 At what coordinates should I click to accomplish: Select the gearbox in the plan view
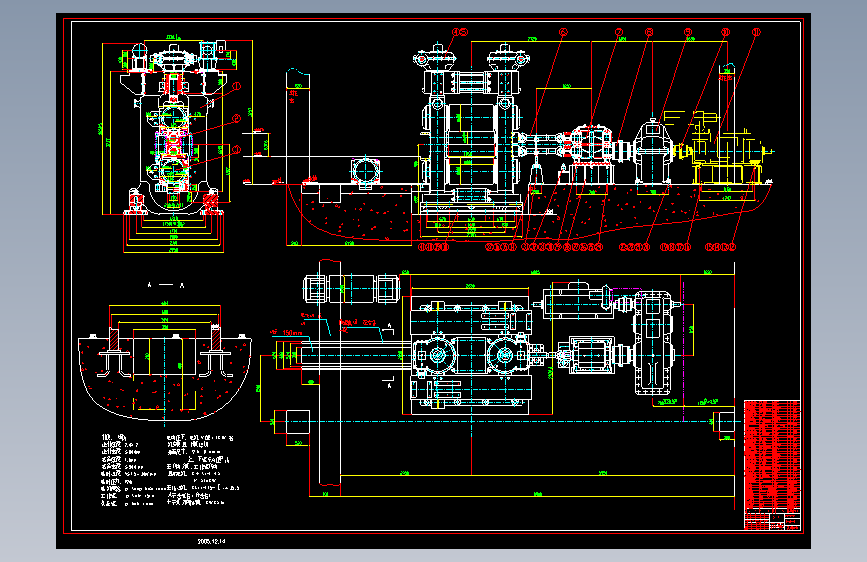[655, 343]
